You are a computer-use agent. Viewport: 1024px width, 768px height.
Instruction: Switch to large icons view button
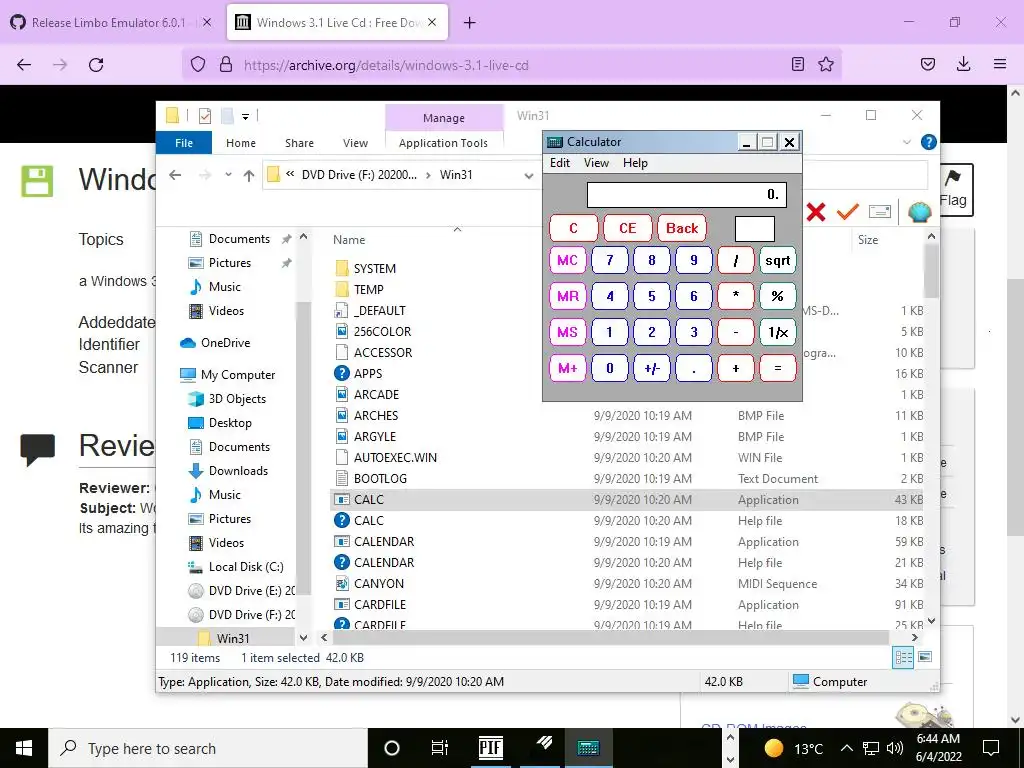[925, 657]
